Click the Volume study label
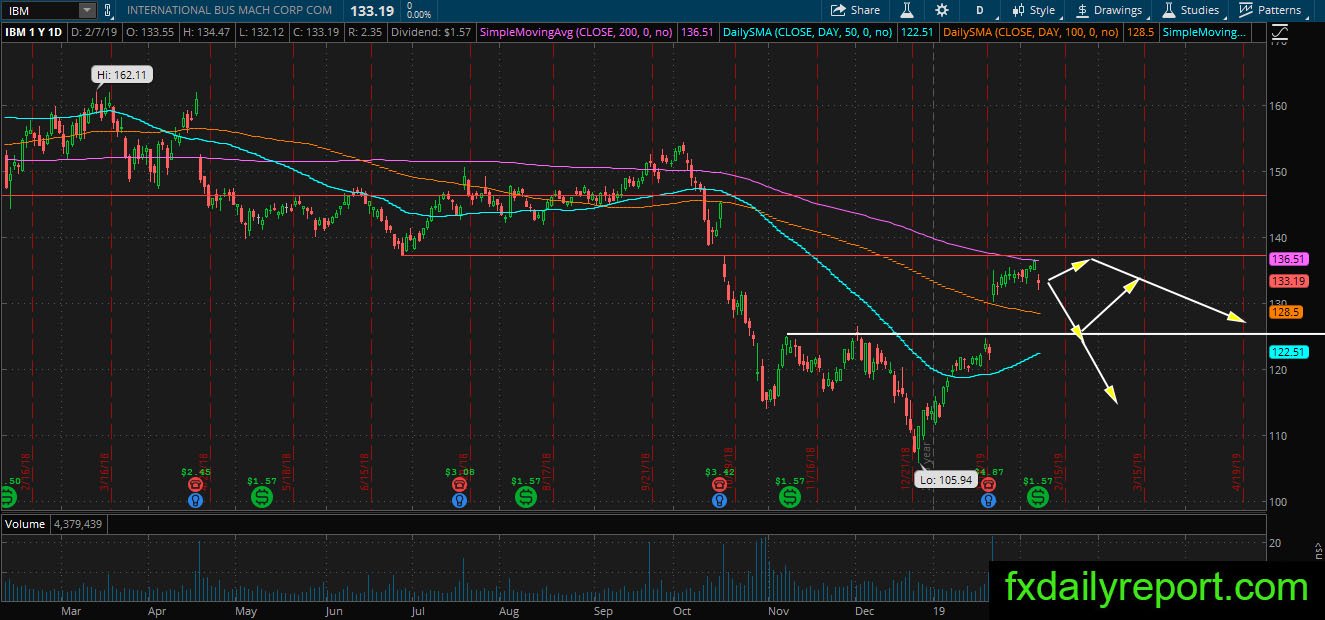The image size is (1325, 620). click(x=25, y=524)
